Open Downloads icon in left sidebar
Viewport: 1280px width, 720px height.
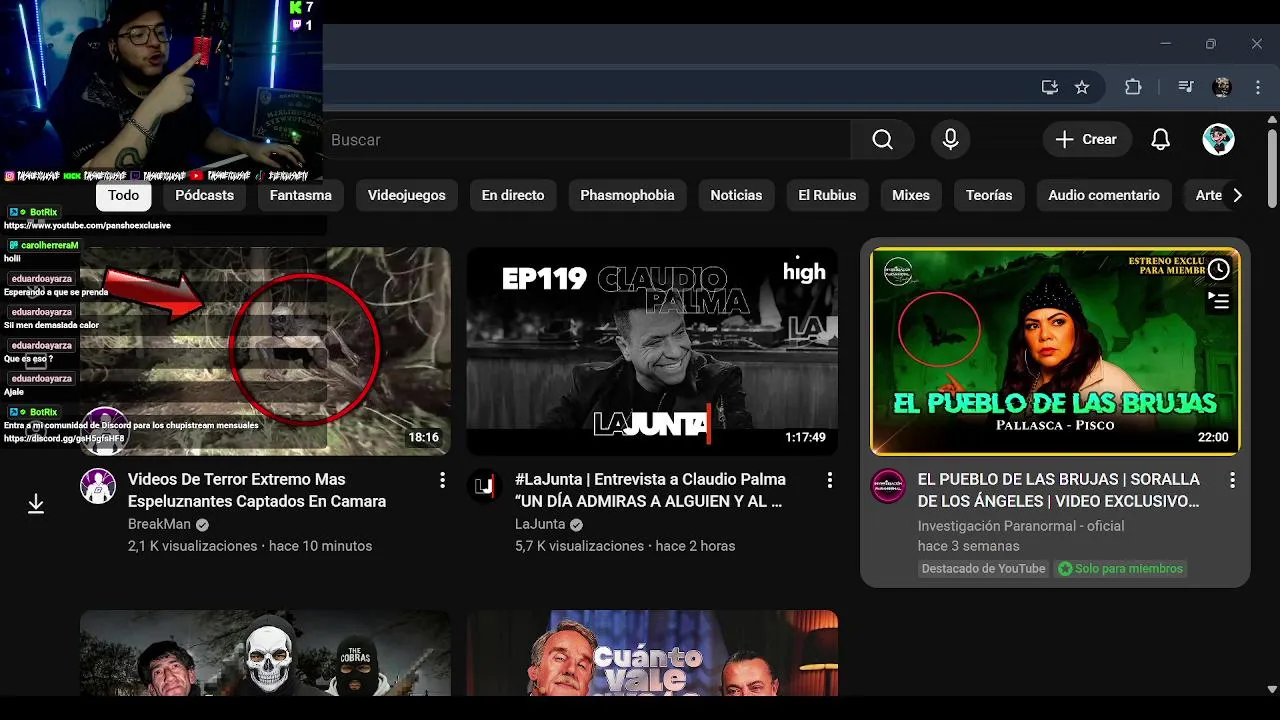(36, 504)
